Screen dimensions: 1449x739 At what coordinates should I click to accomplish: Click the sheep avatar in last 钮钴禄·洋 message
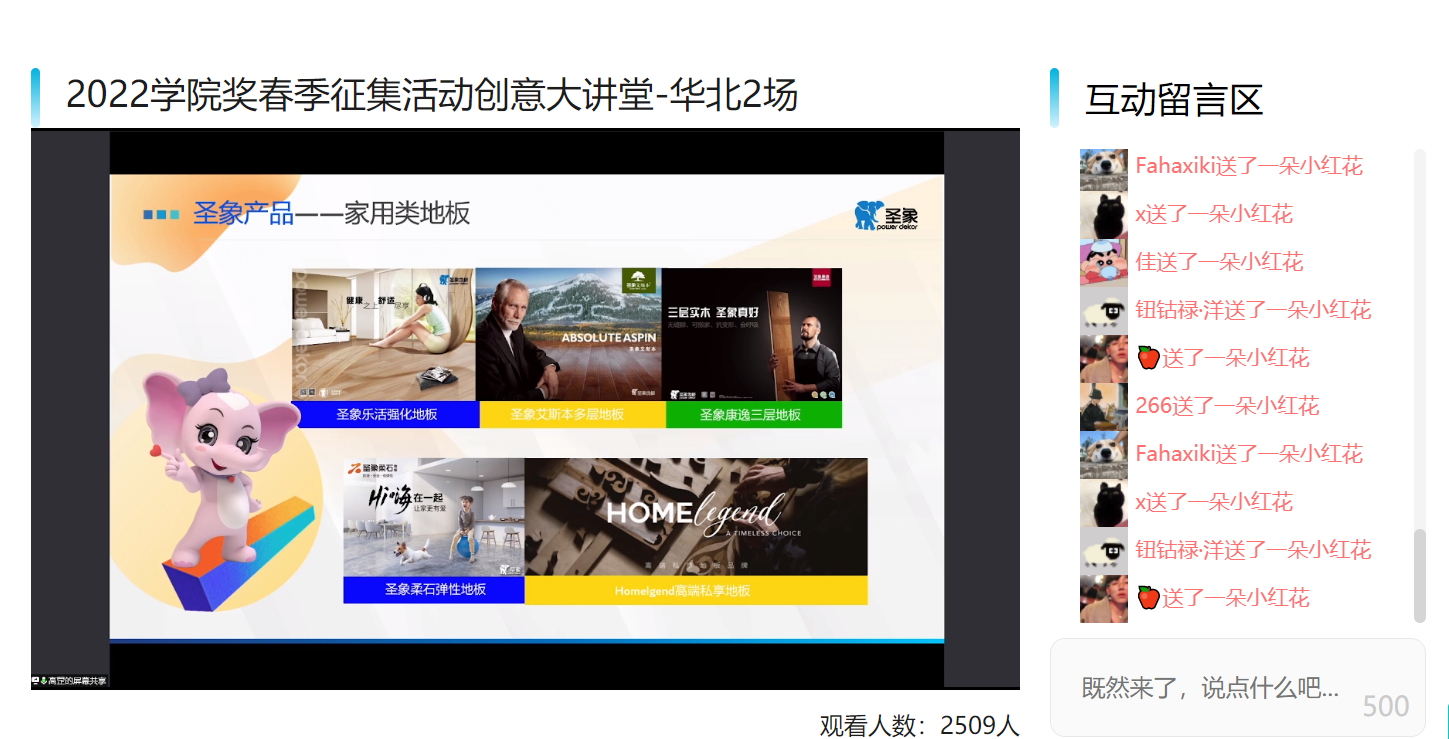pyautogui.click(x=1104, y=550)
